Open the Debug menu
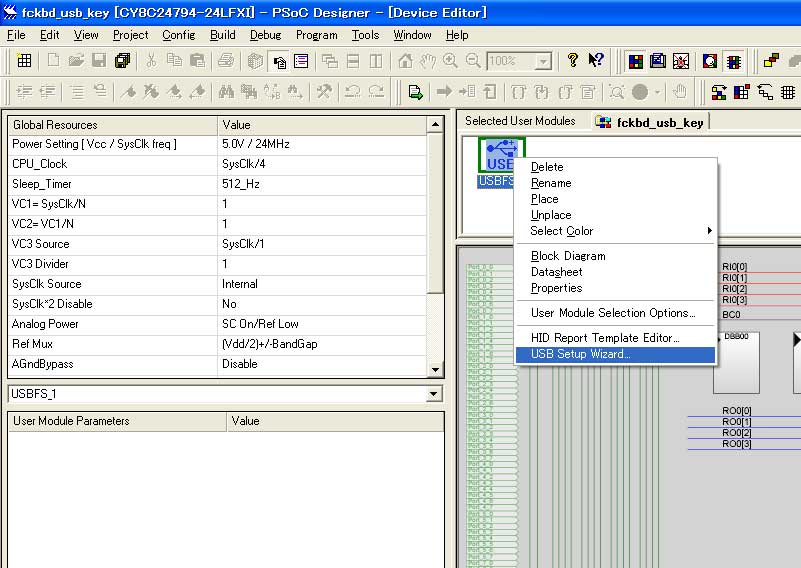Image resolution: width=801 pixels, height=568 pixels. coord(265,35)
